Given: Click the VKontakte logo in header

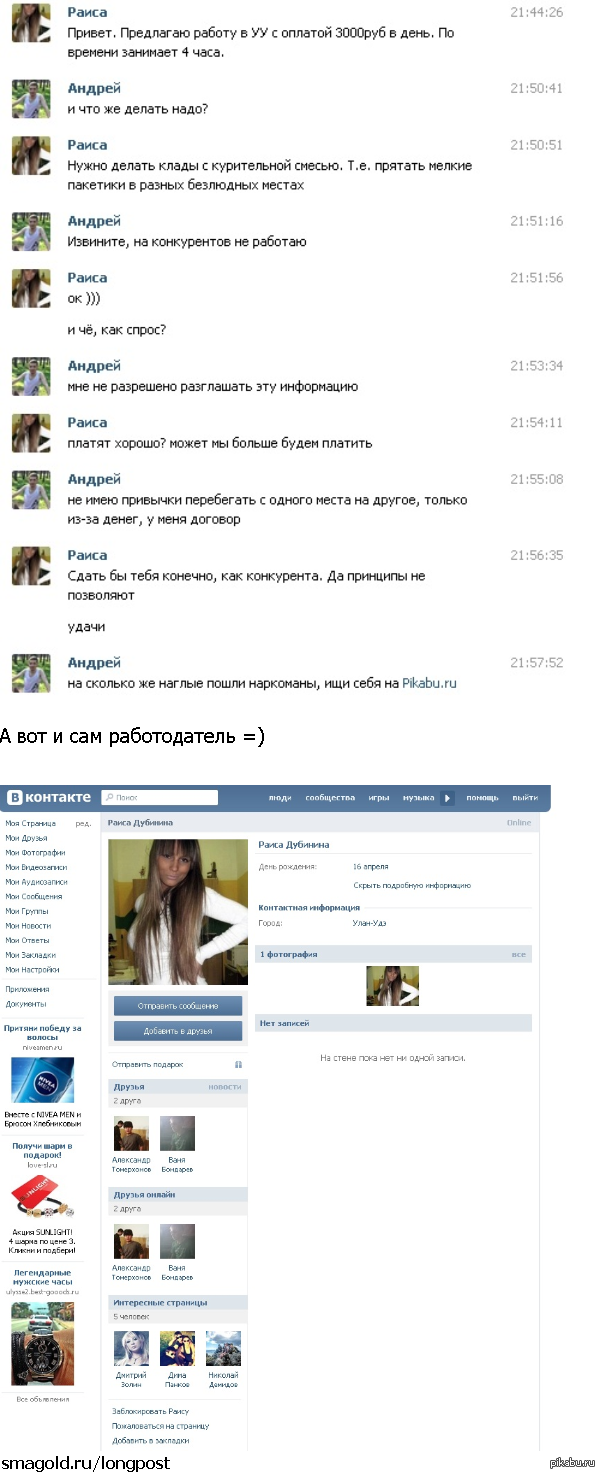Looking at the screenshot, I should click(x=49, y=797).
